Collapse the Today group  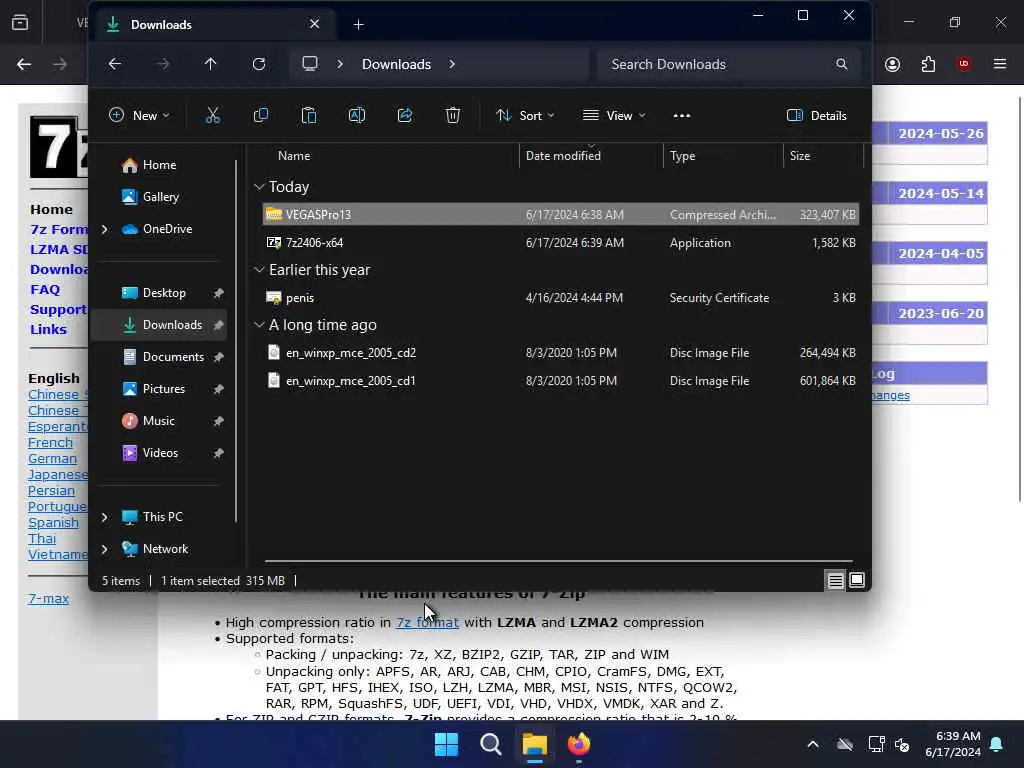[x=259, y=187]
